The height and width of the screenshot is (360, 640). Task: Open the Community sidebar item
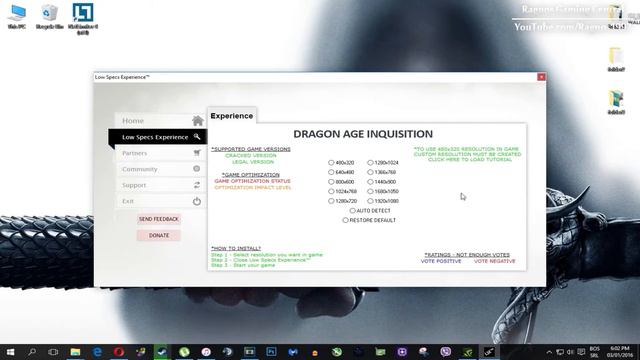point(160,169)
